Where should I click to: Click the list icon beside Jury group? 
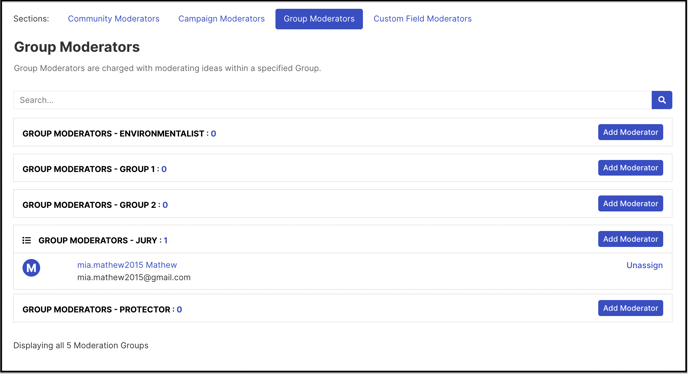27,240
